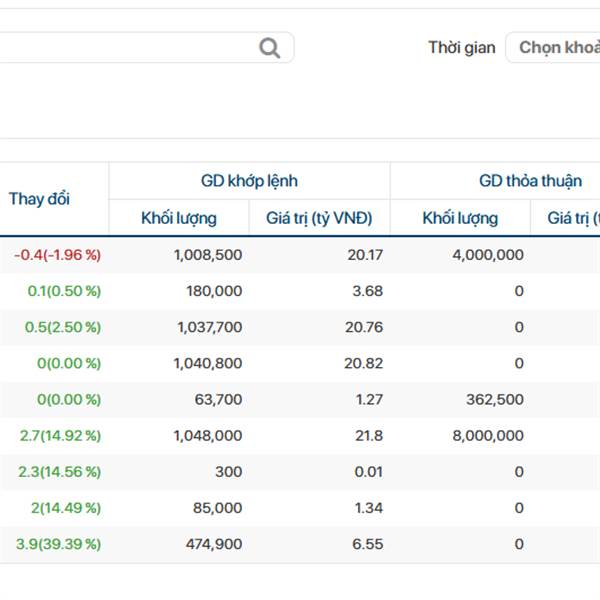The height and width of the screenshot is (600, 600).
Task: Click the 362,500 negotiated volume cell
Action: click(494, 399)
